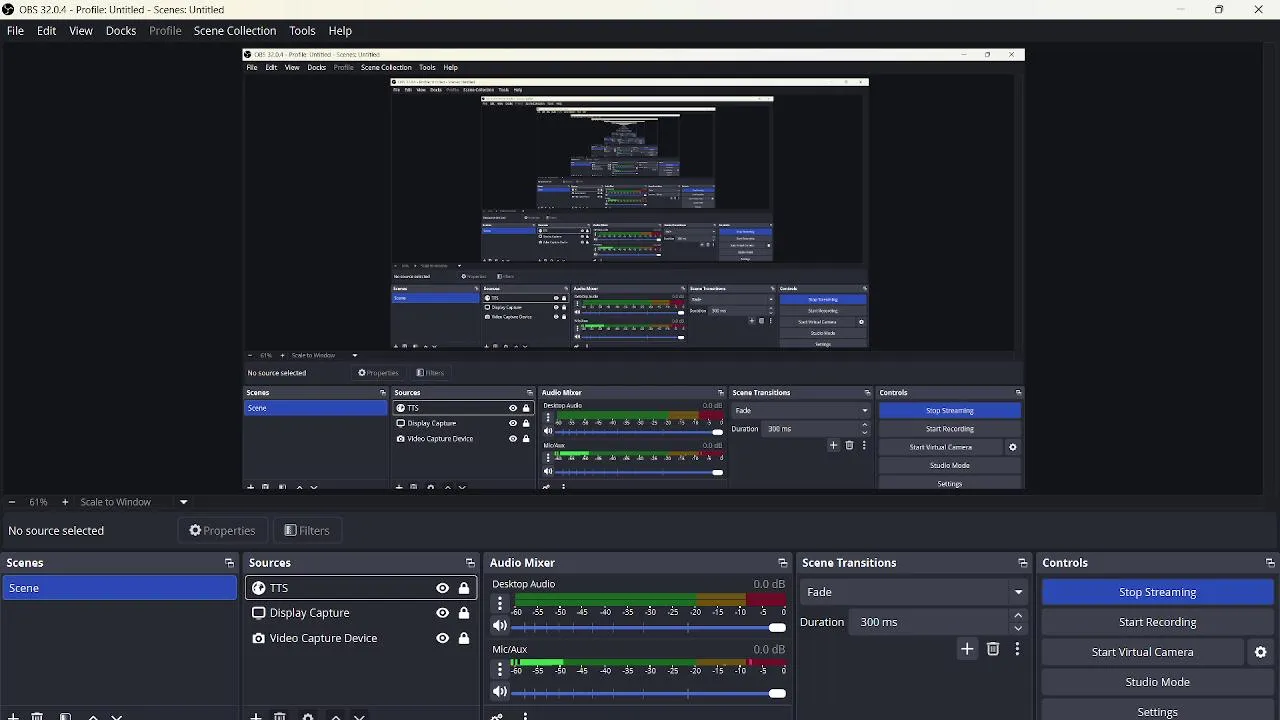The image size is (1280, 720).
Task: Open the File menu
Action: 15,31
